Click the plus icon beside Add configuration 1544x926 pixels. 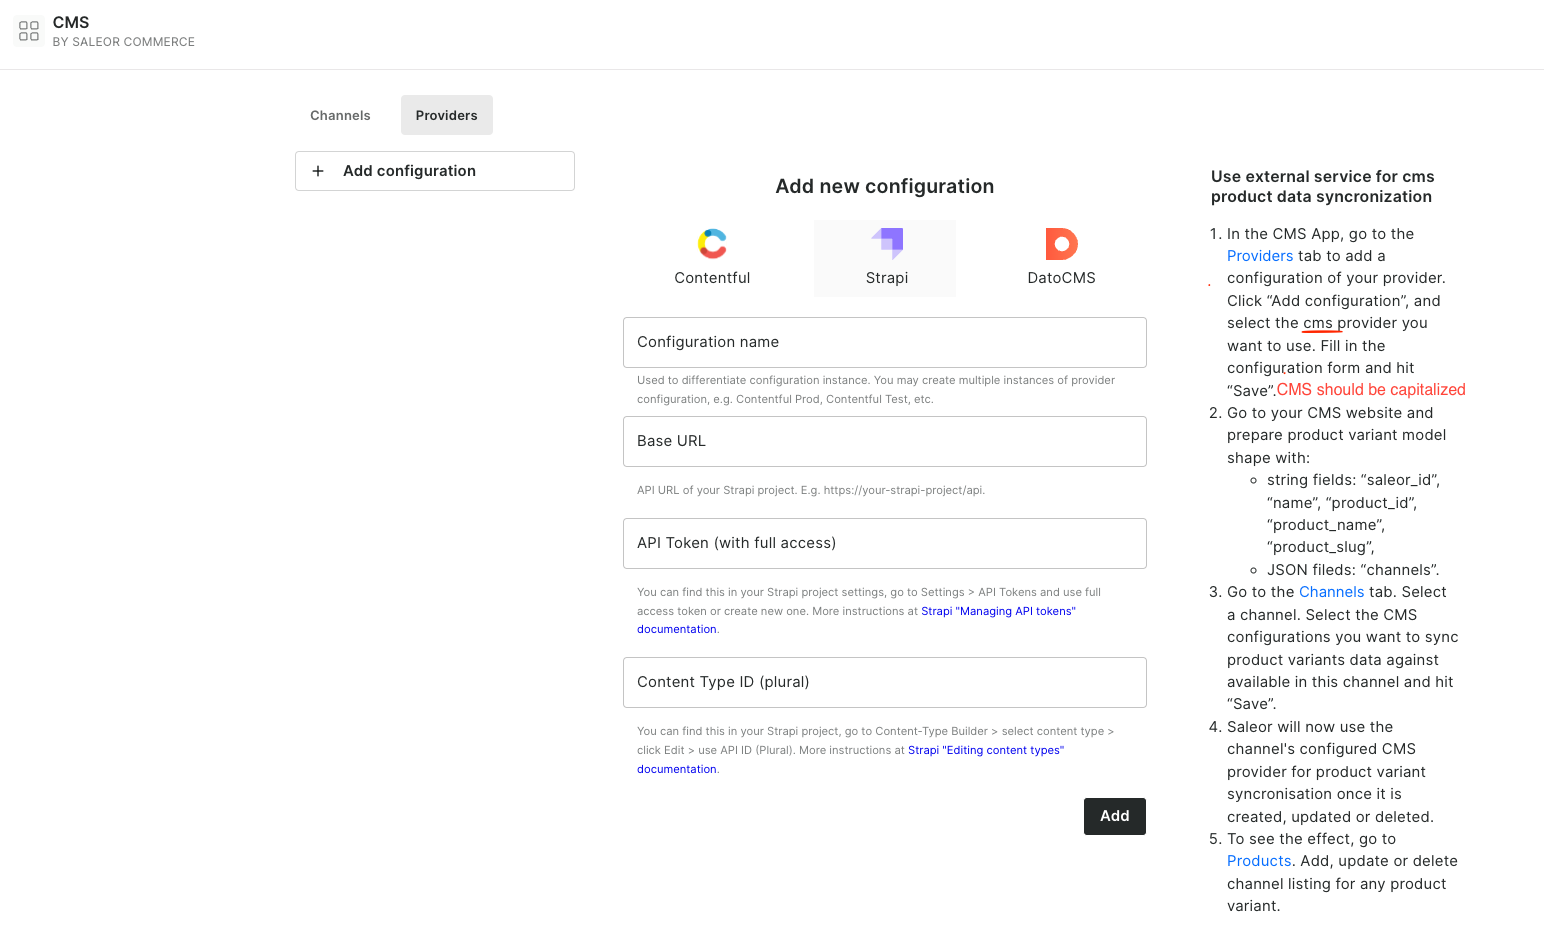point(318,171)
